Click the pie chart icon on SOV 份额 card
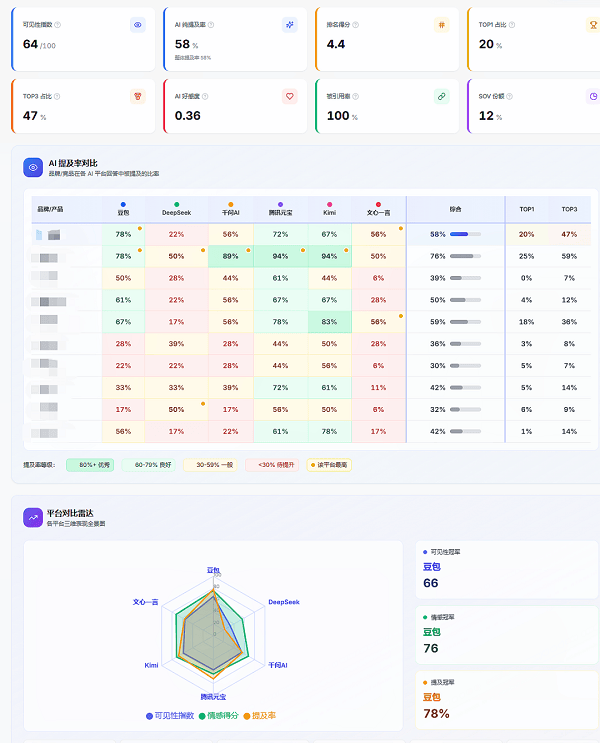600x743 pixels. tap(593, 96)
